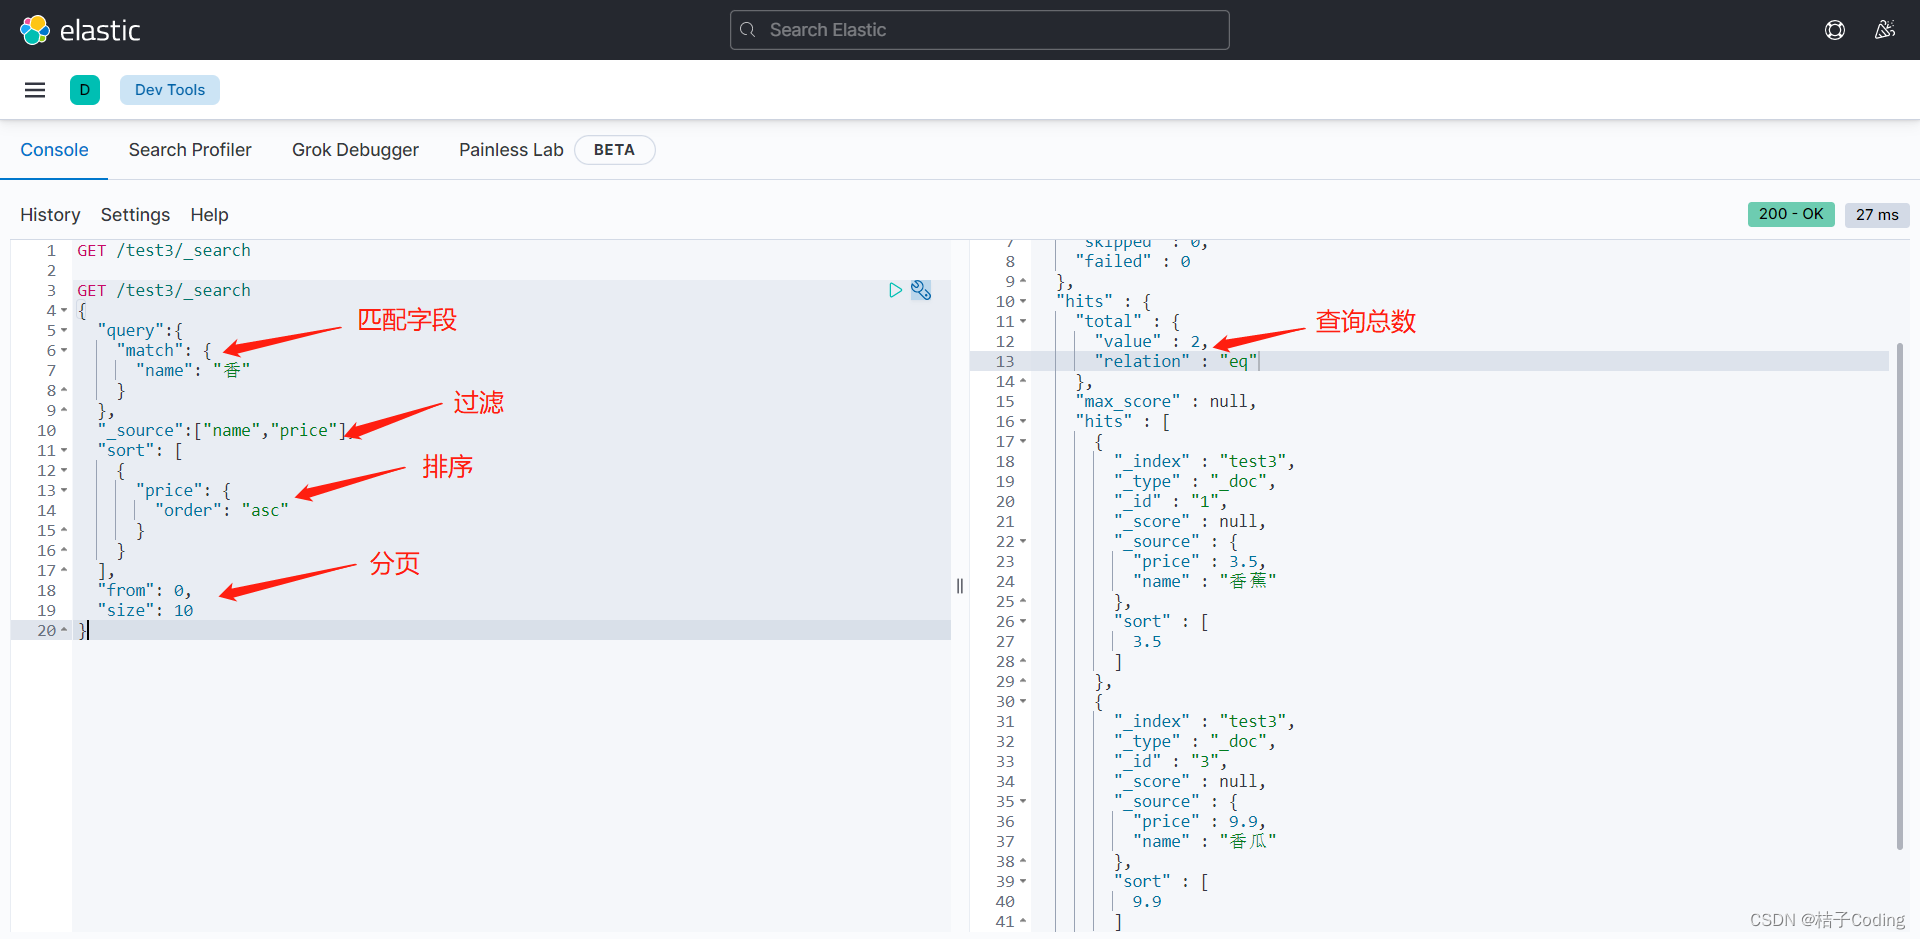Screen dimensions: 1920x939
Task: Open console Help
Action: [209, 215]
